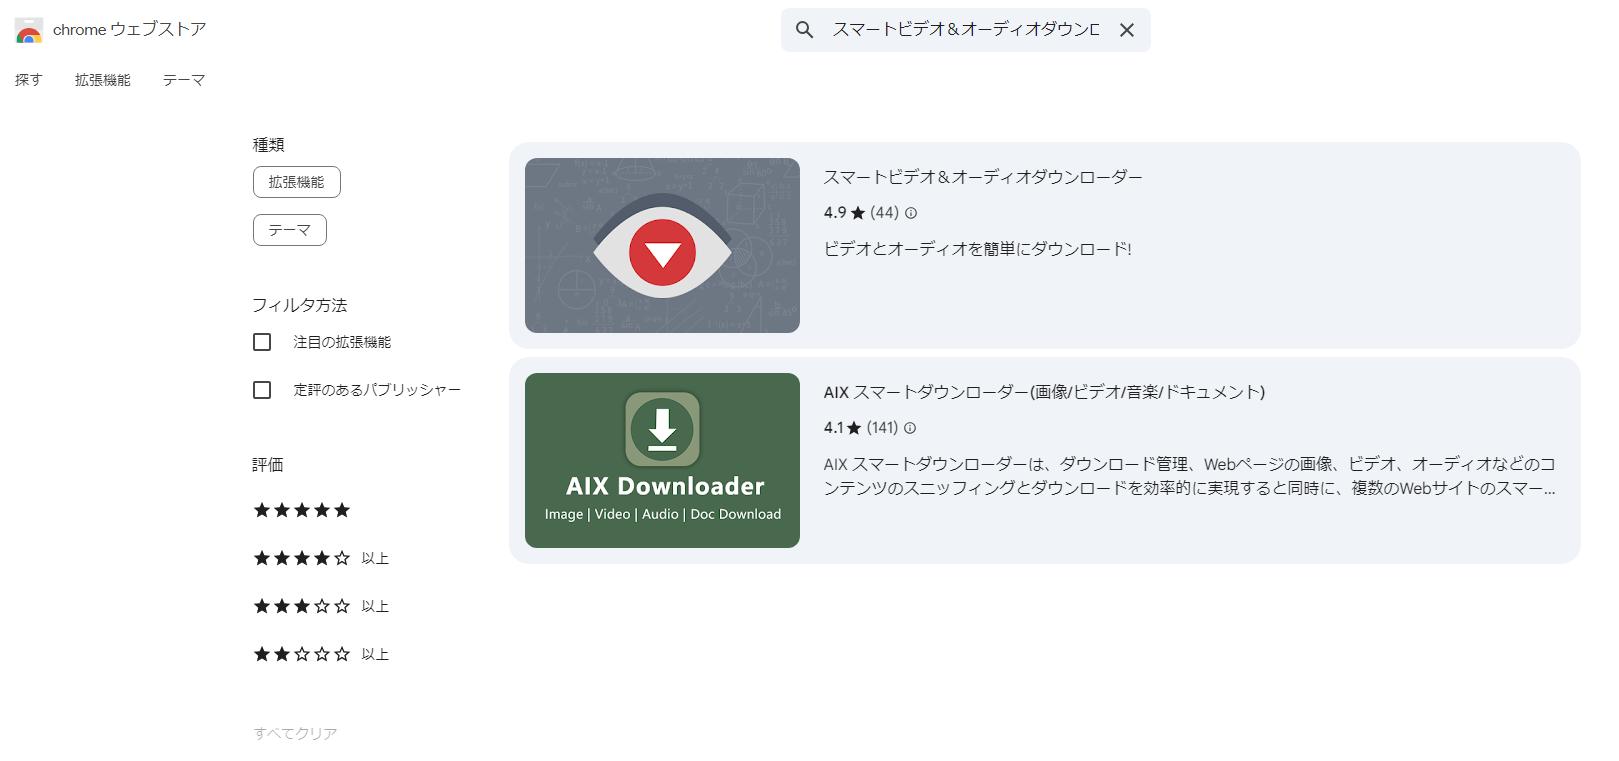The image size is (1619, 761).
Task: Open スマートビデオ＆オーディオダウンローダー title link
Action: click(983, 177)
